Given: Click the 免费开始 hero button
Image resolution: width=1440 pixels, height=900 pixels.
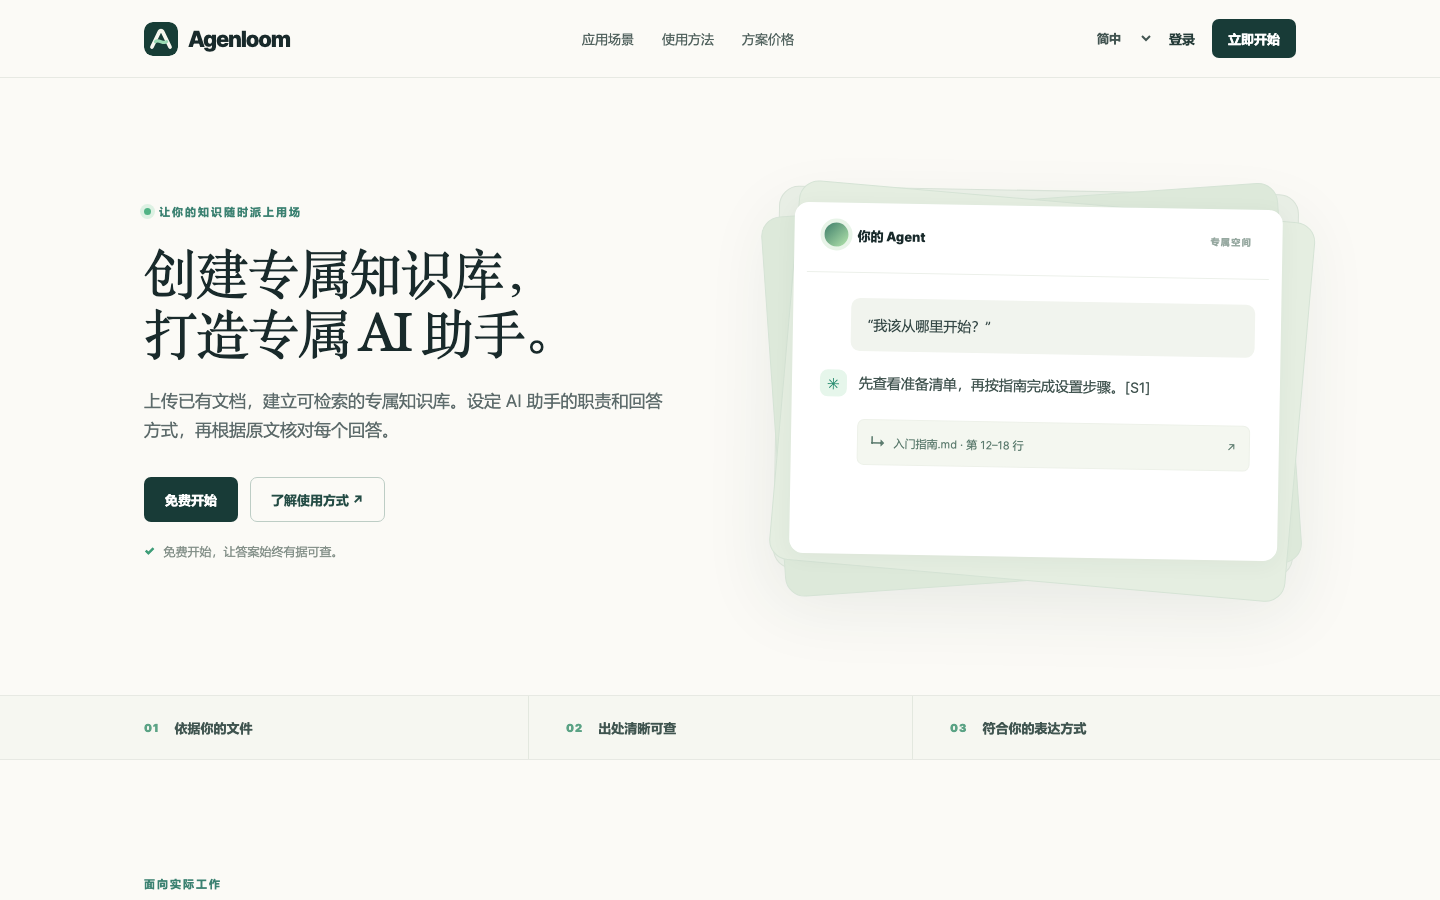Looking at the screenshot, I should 191,499.
